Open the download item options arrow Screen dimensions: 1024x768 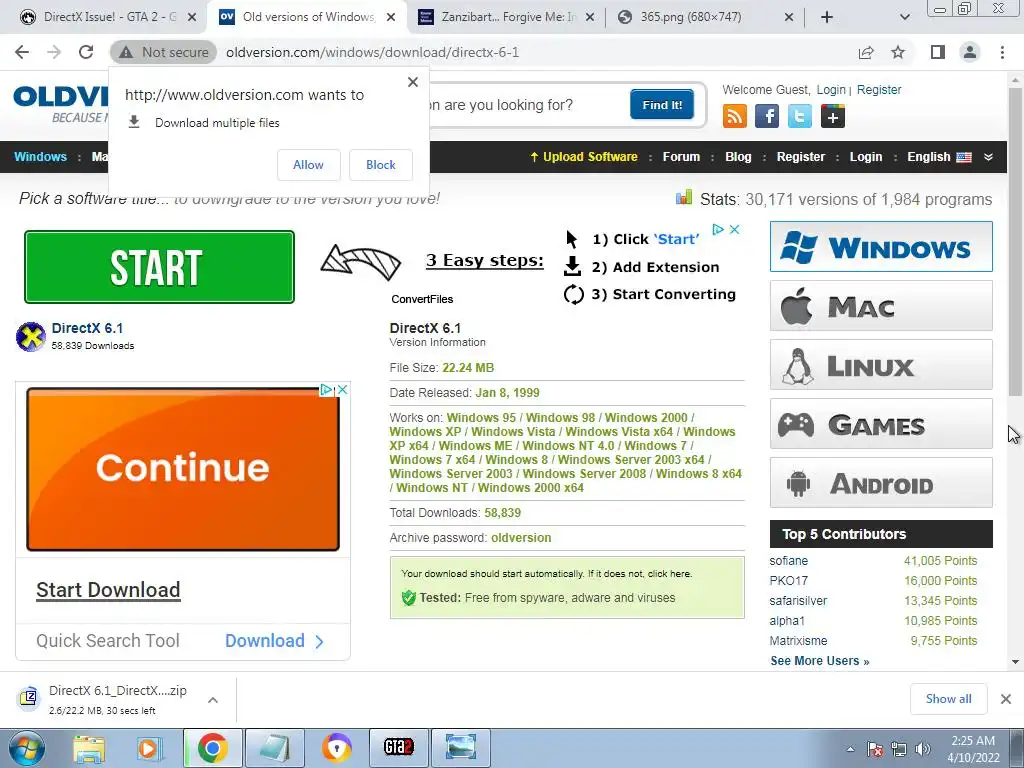213,699
